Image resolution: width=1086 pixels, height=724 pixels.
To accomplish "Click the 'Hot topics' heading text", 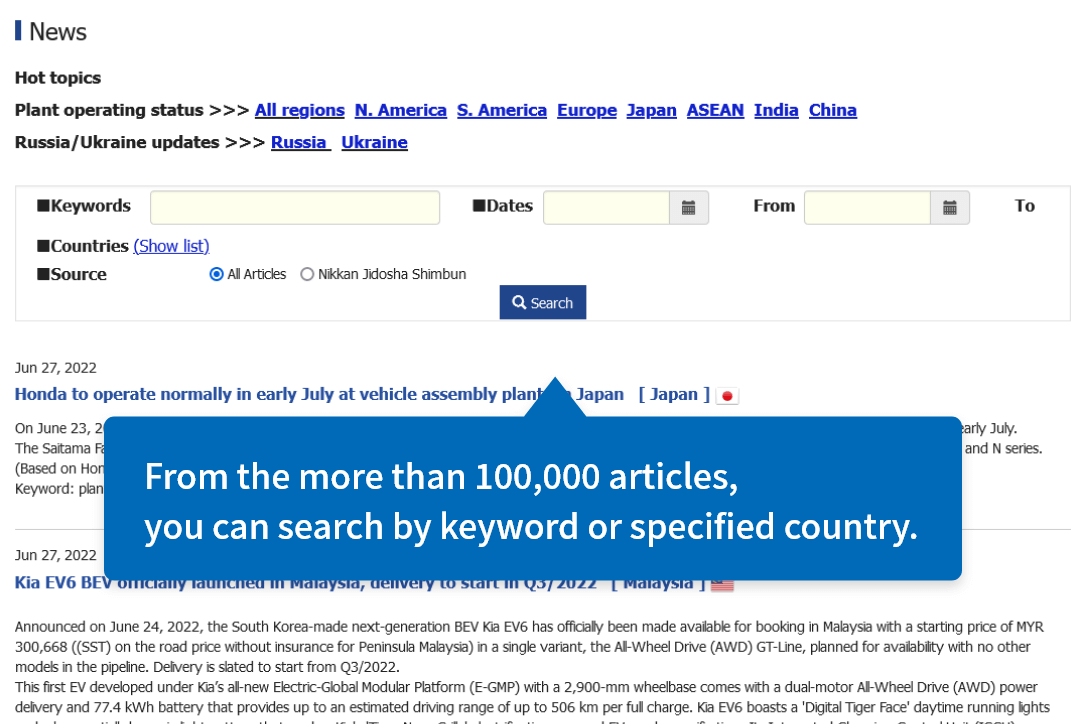I will (58, 78).
